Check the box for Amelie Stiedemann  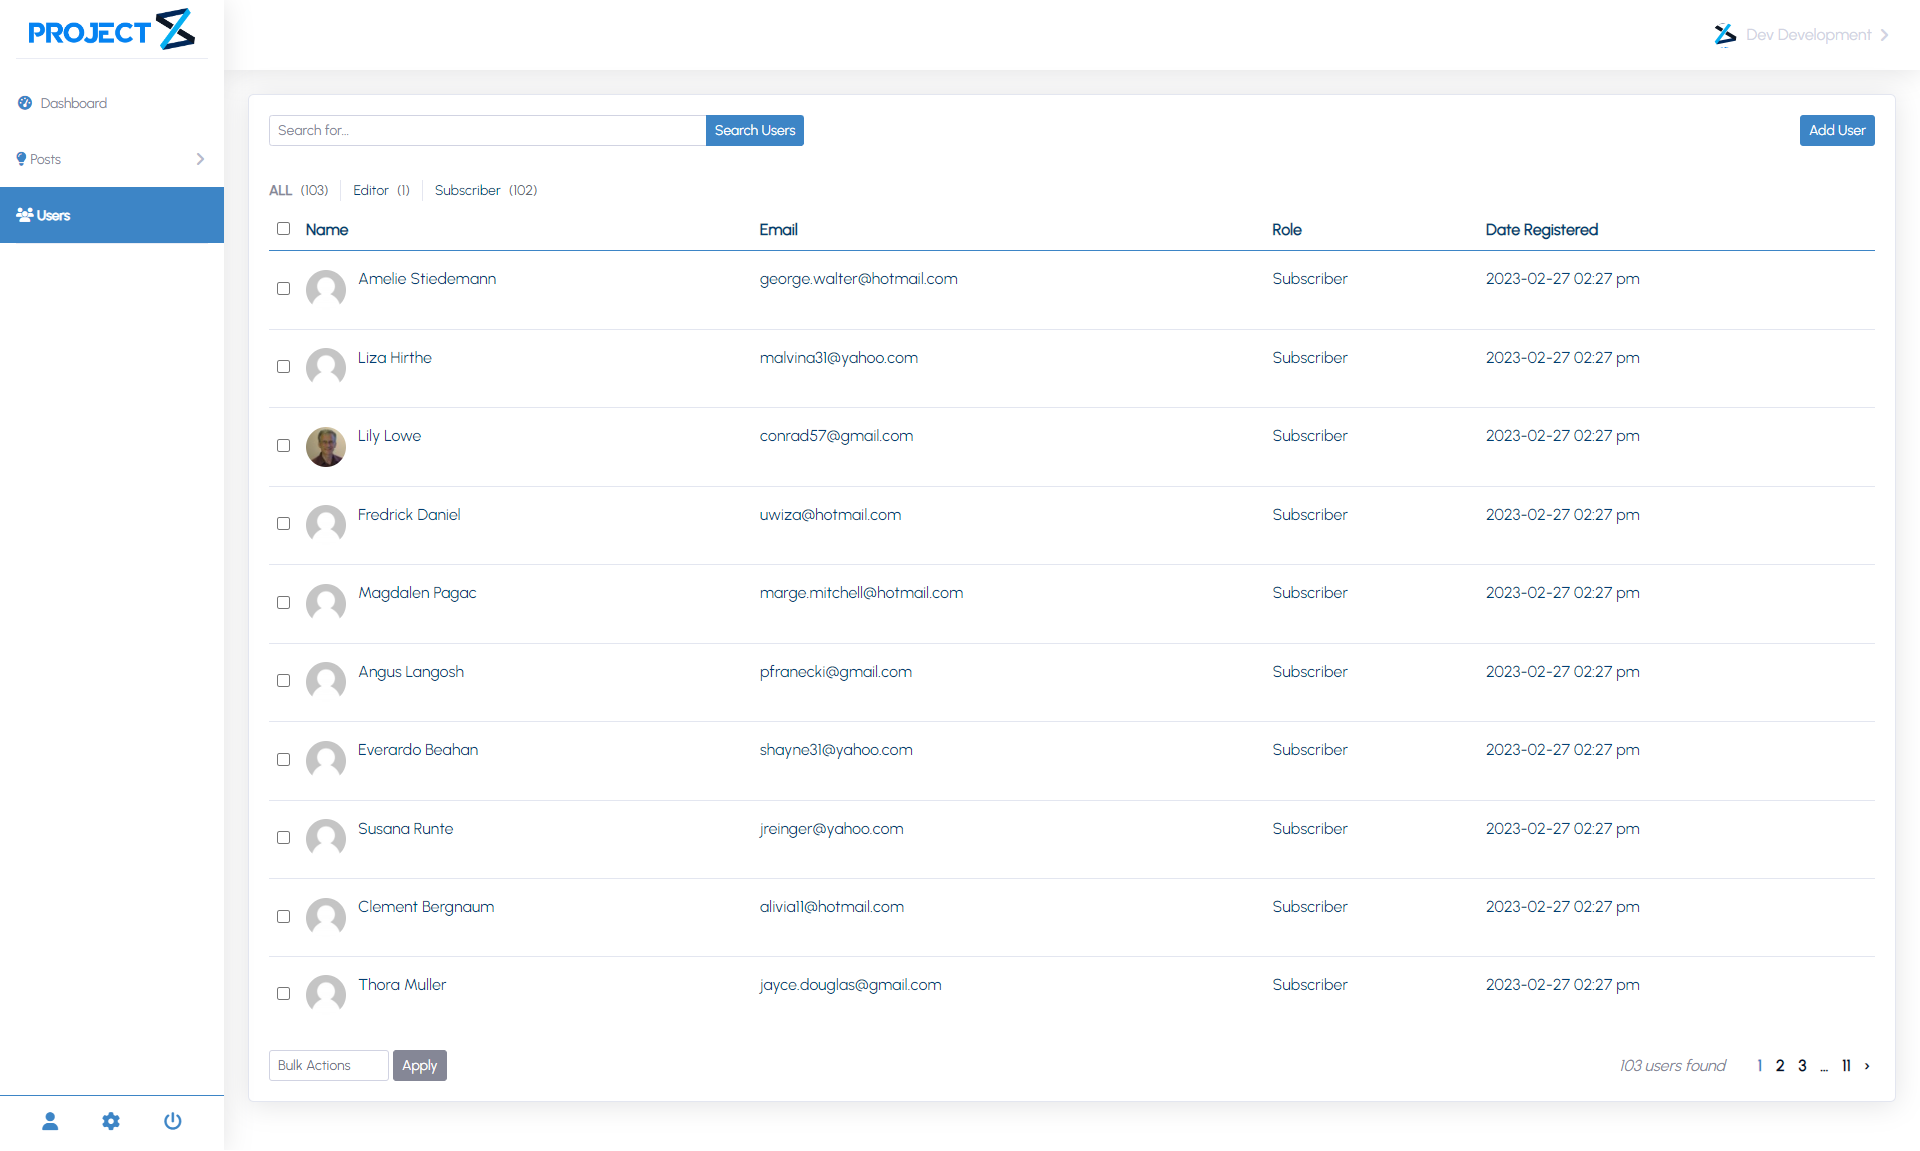coord(284,289)
